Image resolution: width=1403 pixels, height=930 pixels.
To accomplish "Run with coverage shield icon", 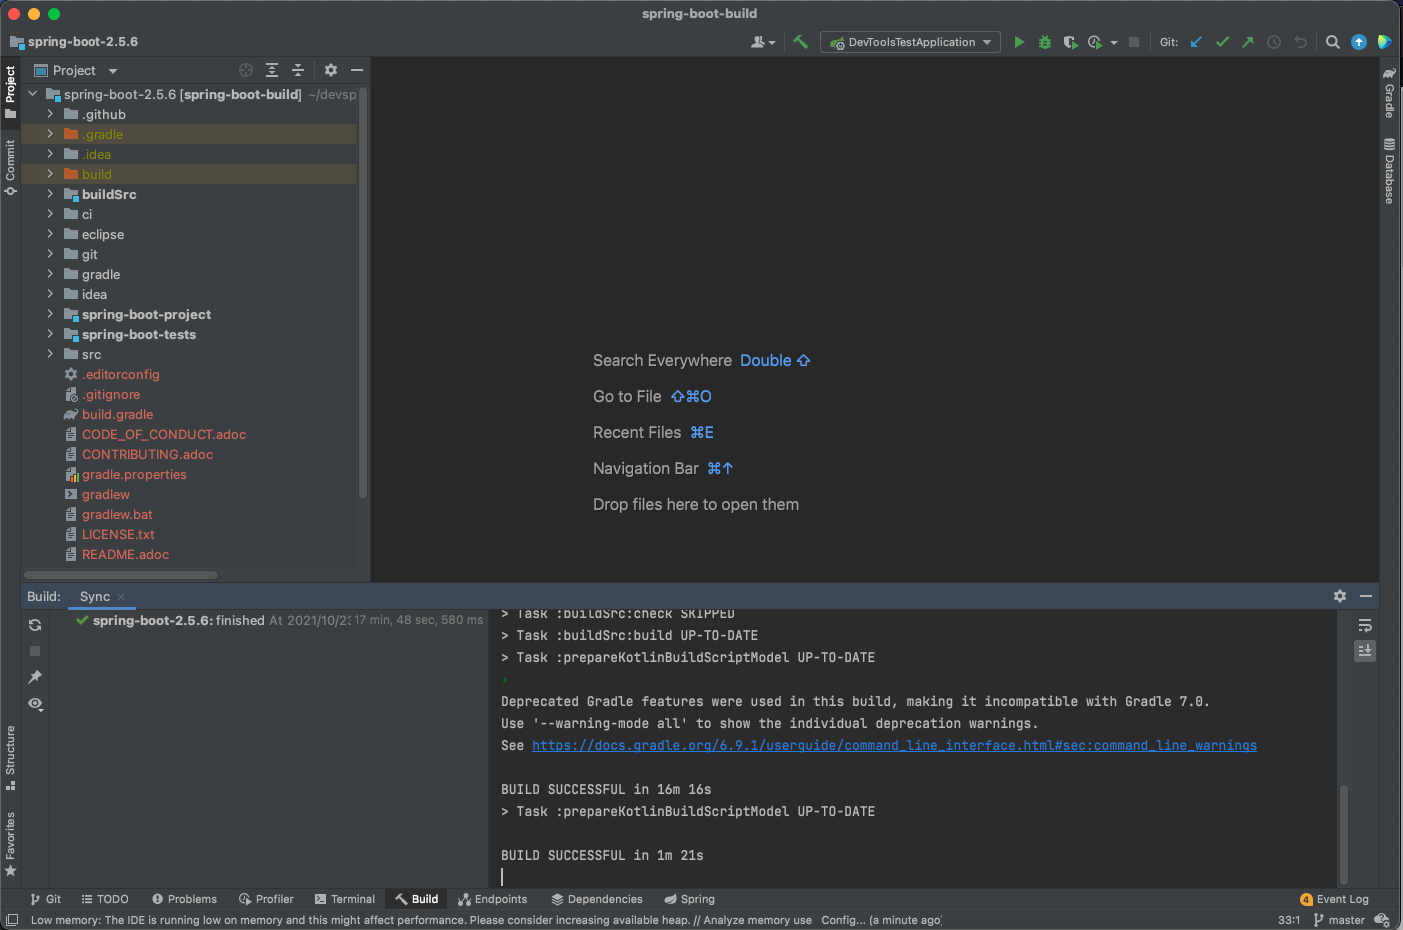I will (1070, 42).
